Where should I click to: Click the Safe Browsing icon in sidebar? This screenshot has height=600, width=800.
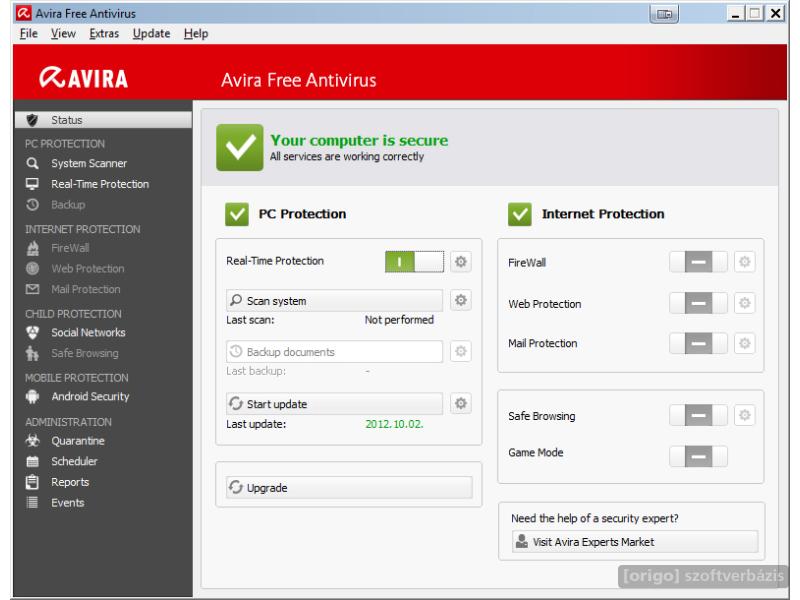(32, 353)
